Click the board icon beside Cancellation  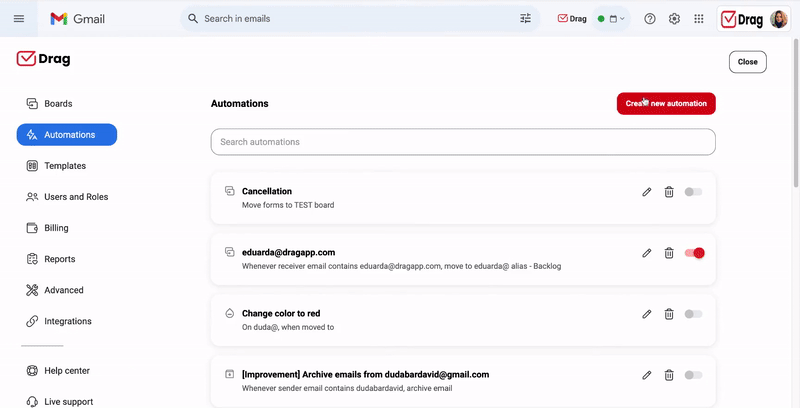pyautogui.click(x=230, y=191)
